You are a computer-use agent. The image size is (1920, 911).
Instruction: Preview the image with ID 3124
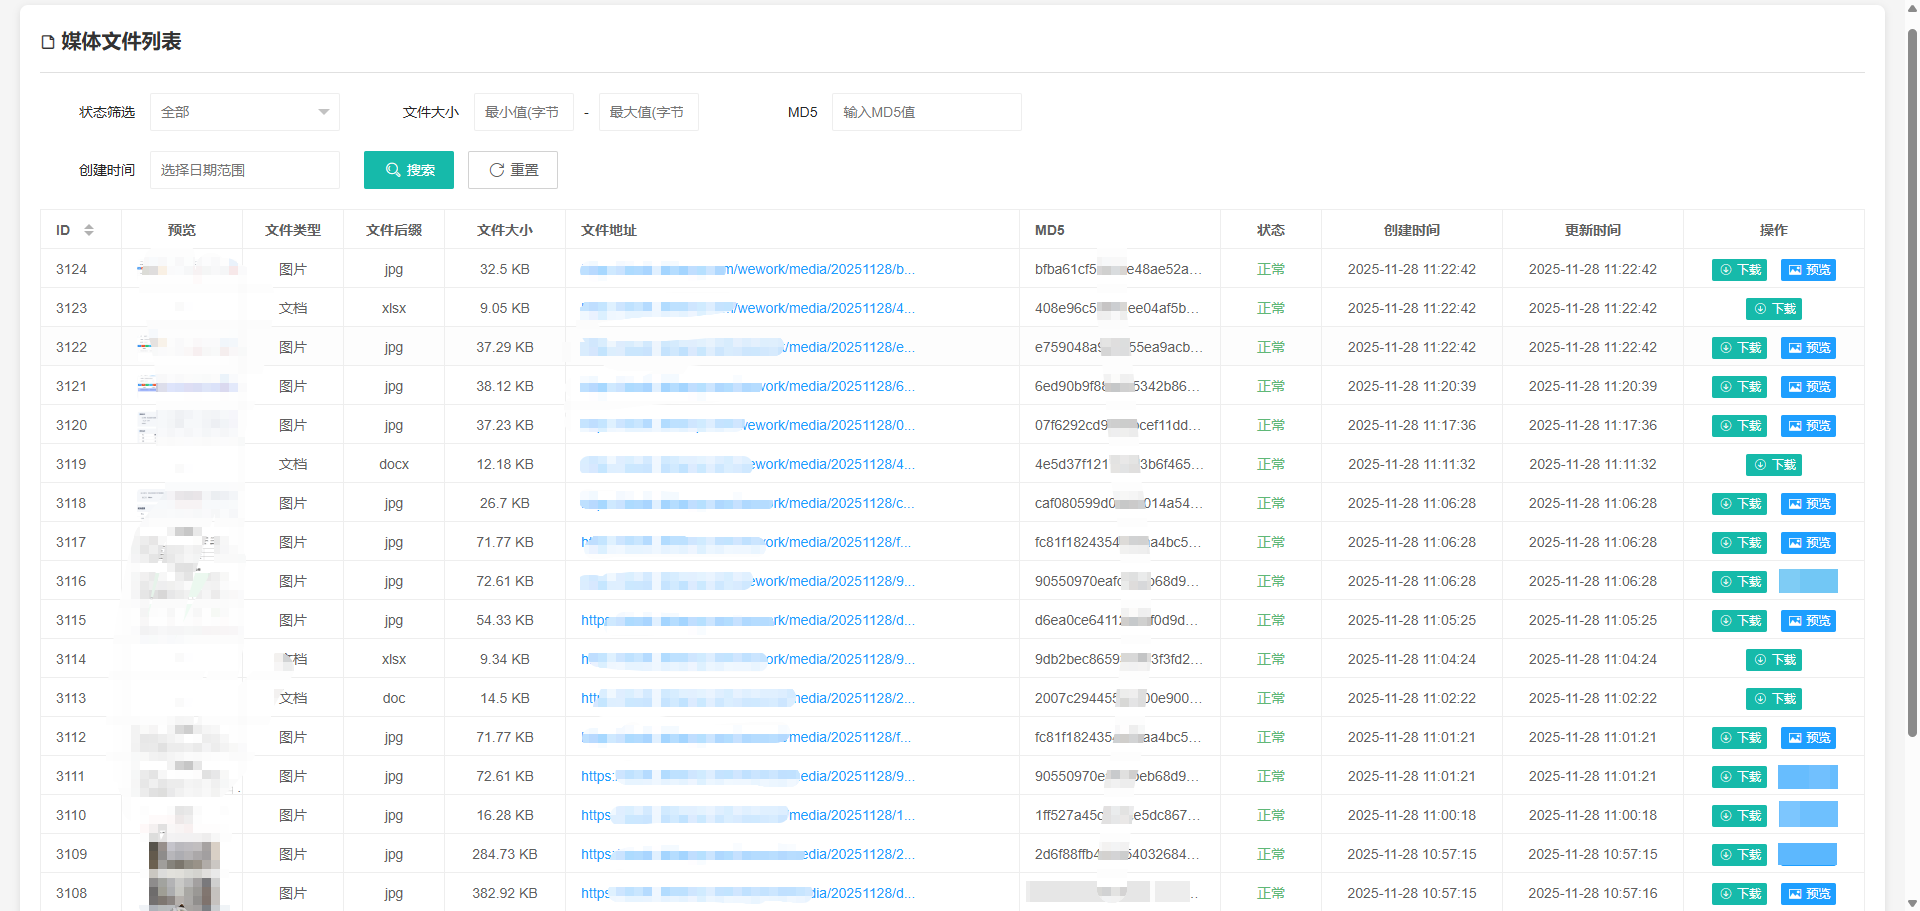[1808, 270]
